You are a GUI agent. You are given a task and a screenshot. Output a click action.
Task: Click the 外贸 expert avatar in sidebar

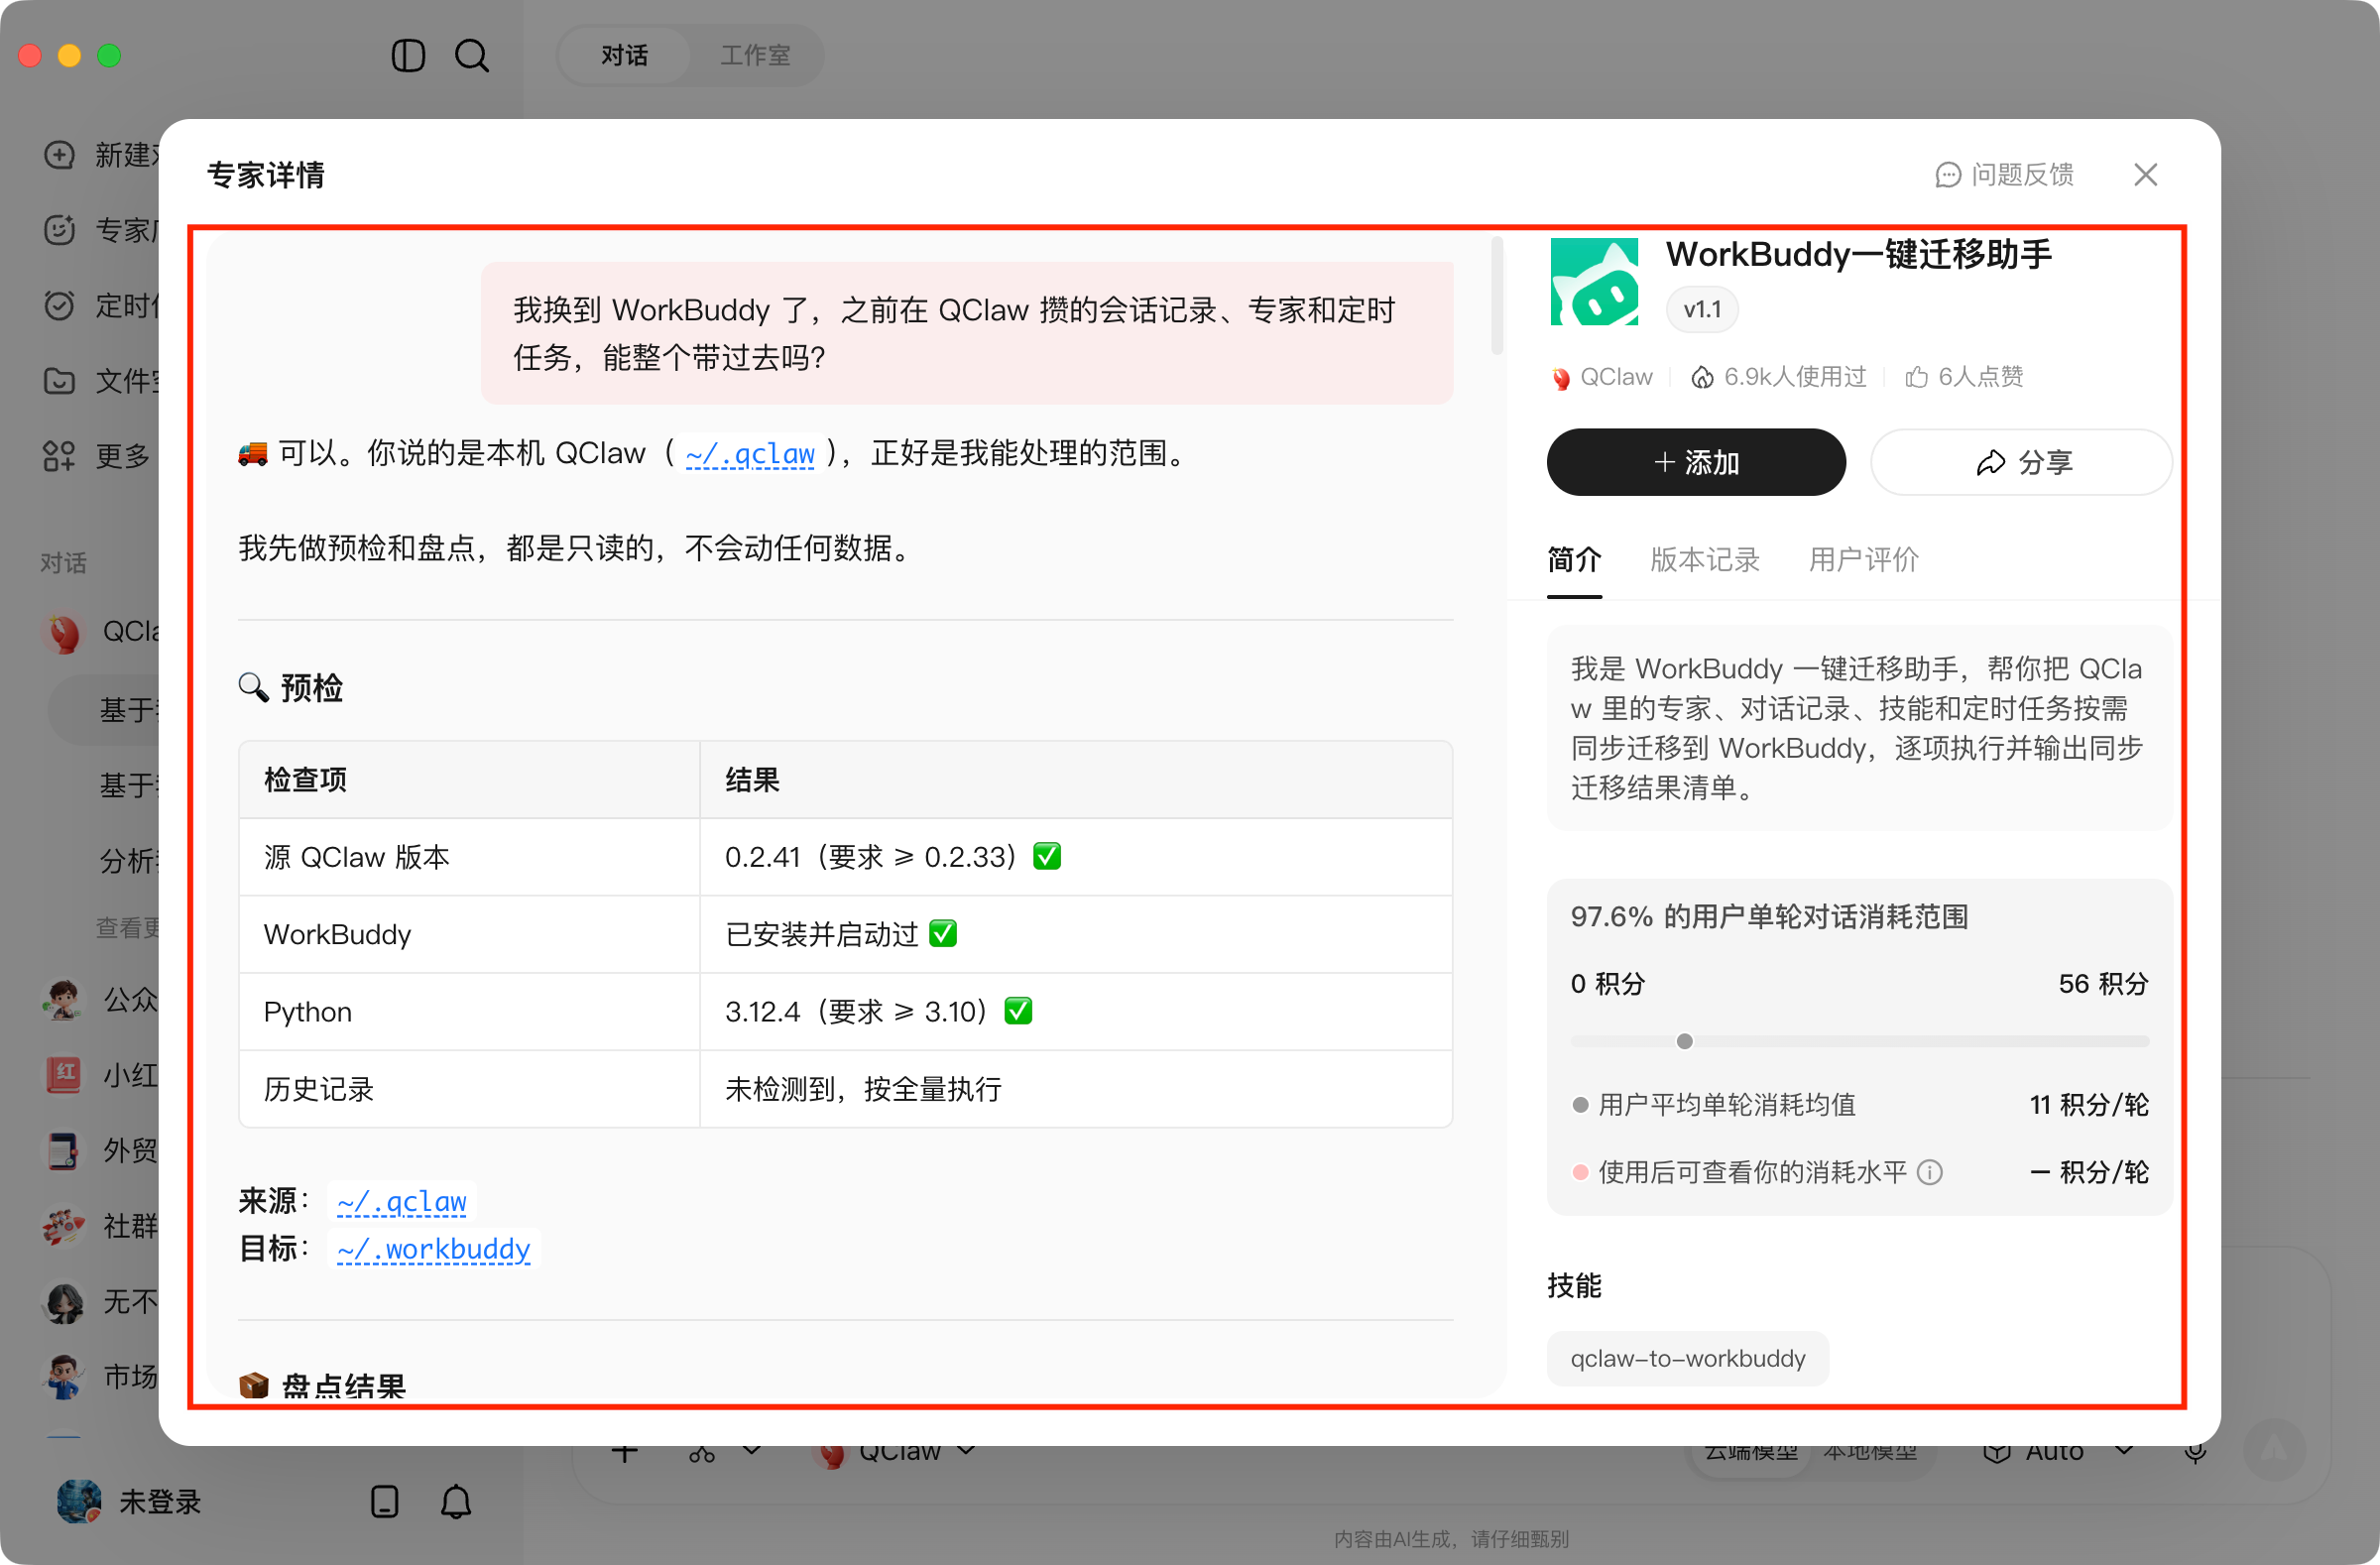click(x=64, y=1151)
